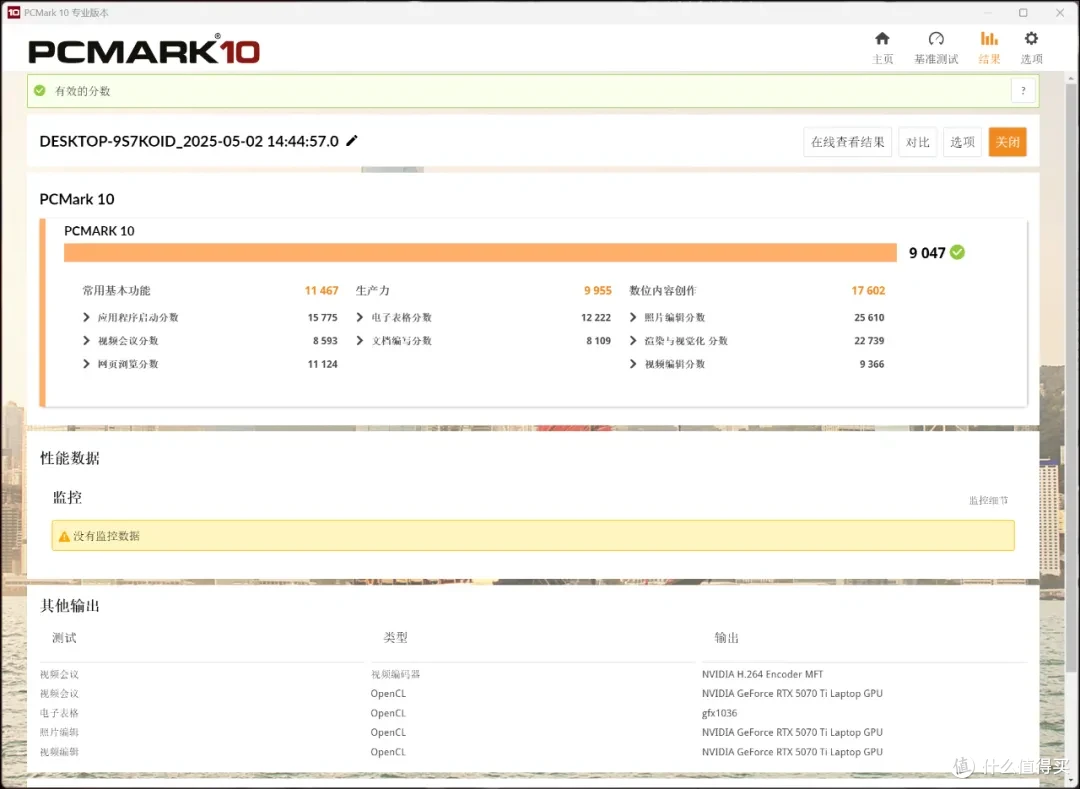Click the value 8 593

[325, 341]
